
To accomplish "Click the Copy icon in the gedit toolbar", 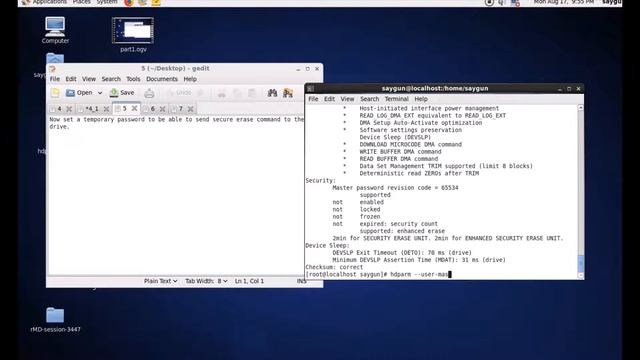I will click(237, 93).
